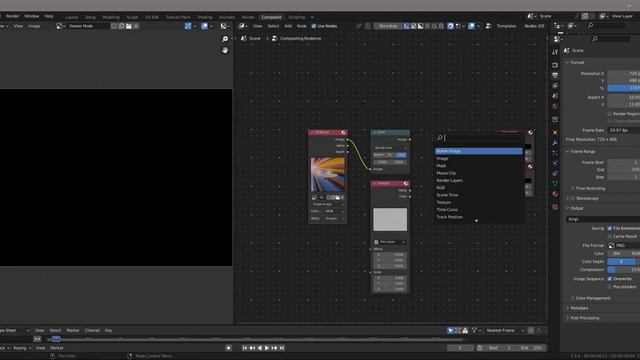Collapse the Frame Range panel
The width and height of the screenshot is (640, 360).
(x=582, y=151)
